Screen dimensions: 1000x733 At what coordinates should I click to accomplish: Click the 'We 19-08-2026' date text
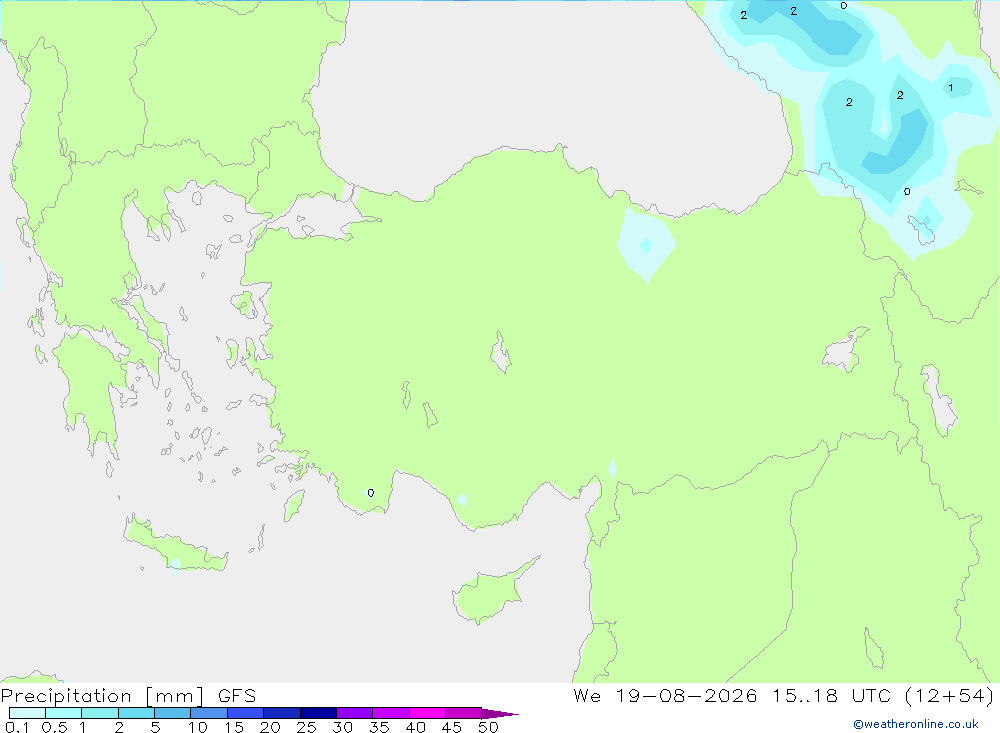pos(665,696)
